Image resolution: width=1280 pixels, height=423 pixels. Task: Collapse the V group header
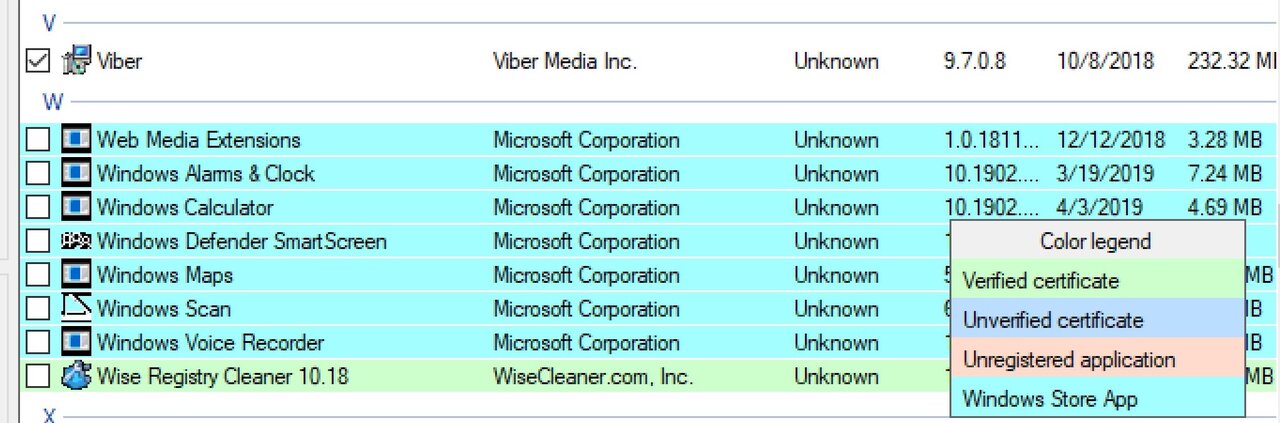(48, 23)
